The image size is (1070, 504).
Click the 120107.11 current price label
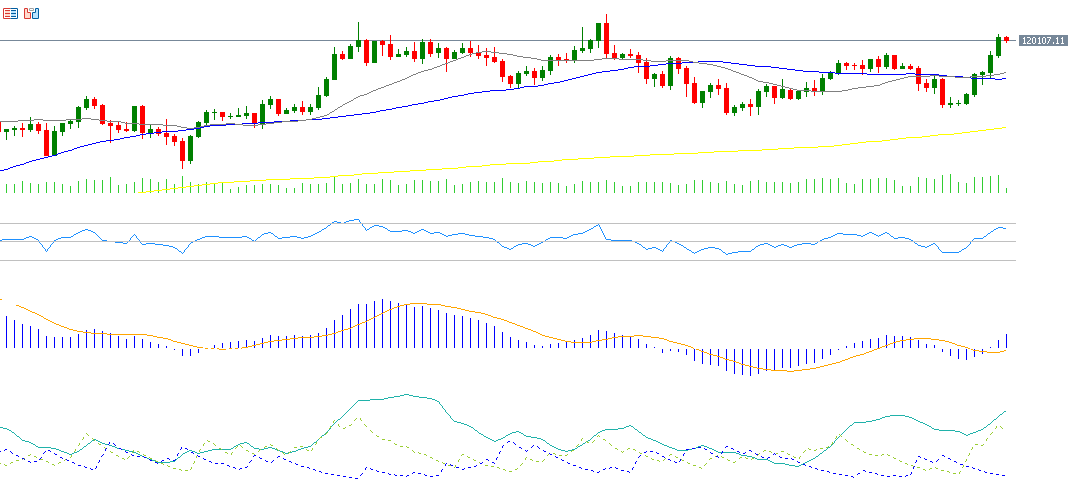(x=1043, y=41)
